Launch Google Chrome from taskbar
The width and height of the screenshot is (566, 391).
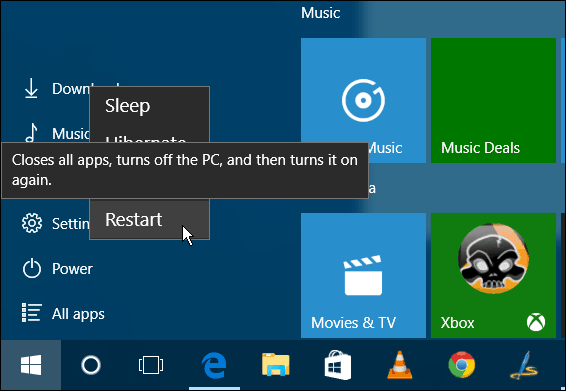click(x=462, y=365)
